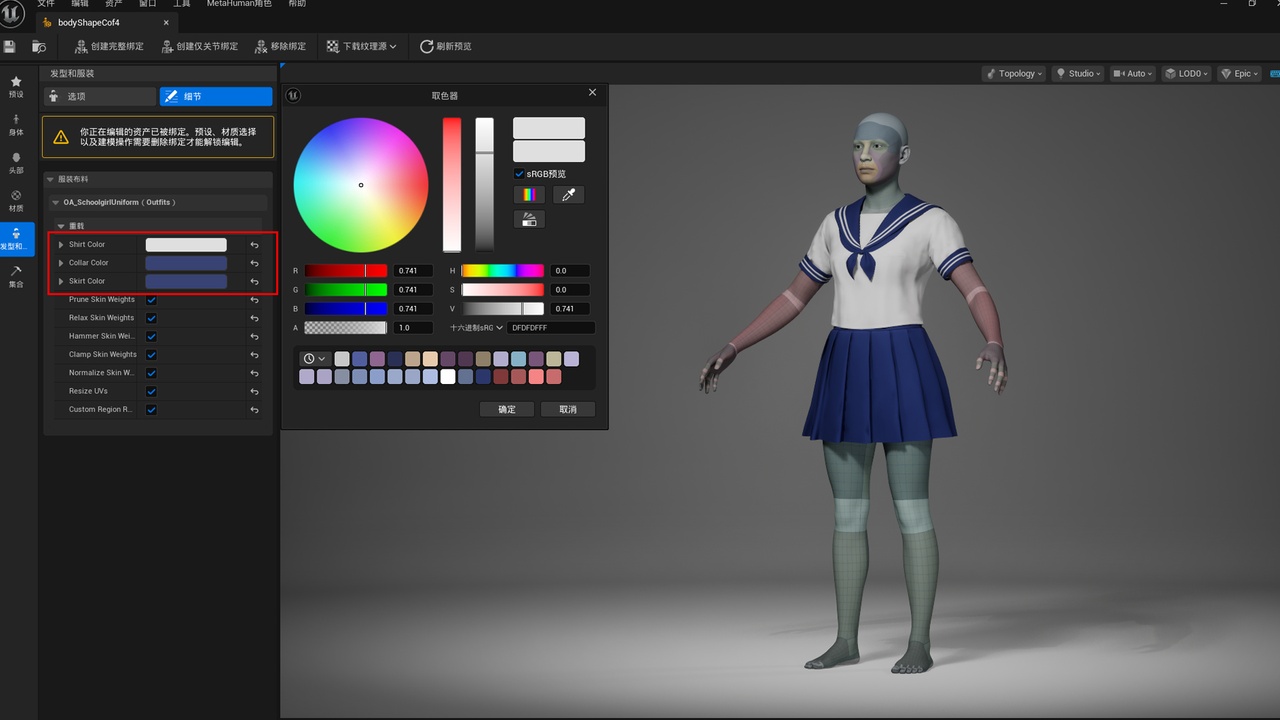The height and width of the screenshot is (720, 1280).
Task: Open the Epic quality dropdown
Action: (x=1238, y=73)
